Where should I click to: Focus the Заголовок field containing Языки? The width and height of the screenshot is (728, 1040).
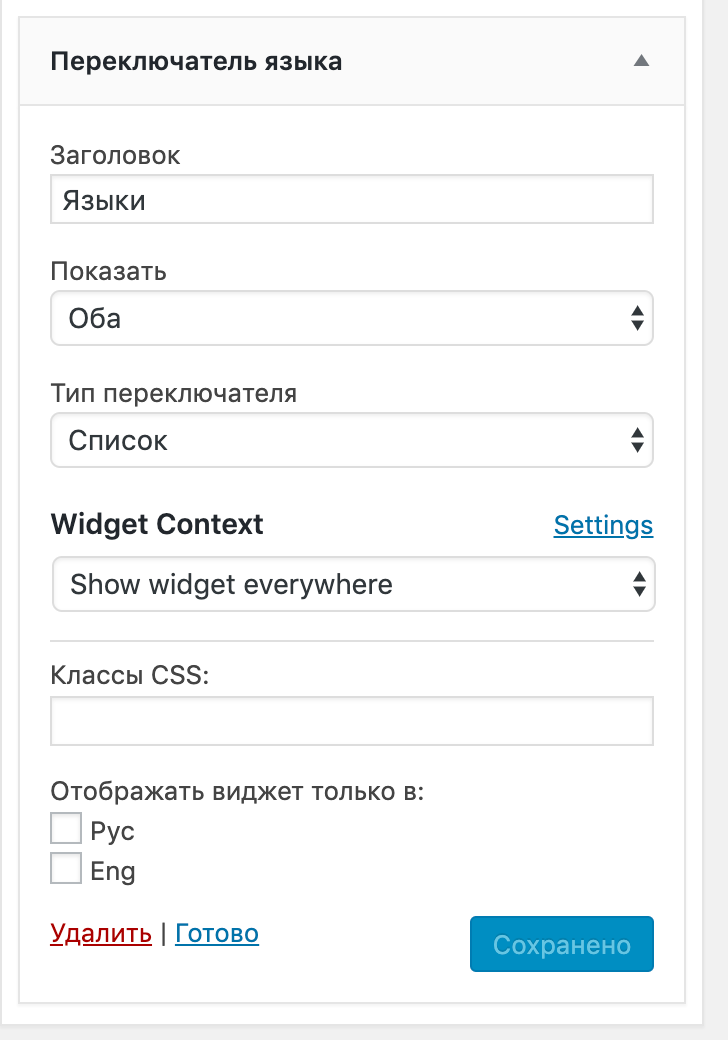[x=351, y=200]
